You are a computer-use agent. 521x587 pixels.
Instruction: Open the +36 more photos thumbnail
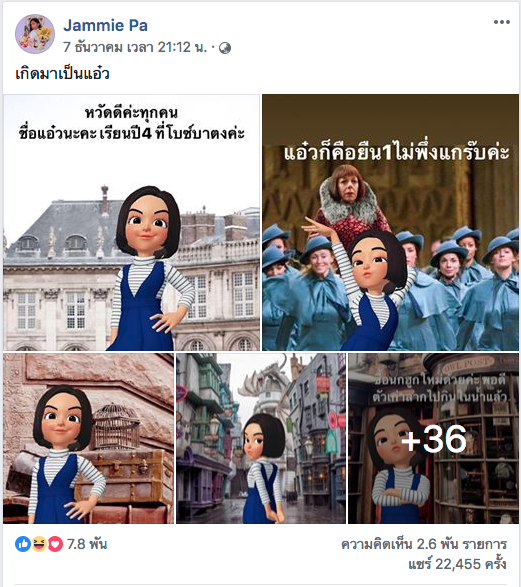coord(433,438)
